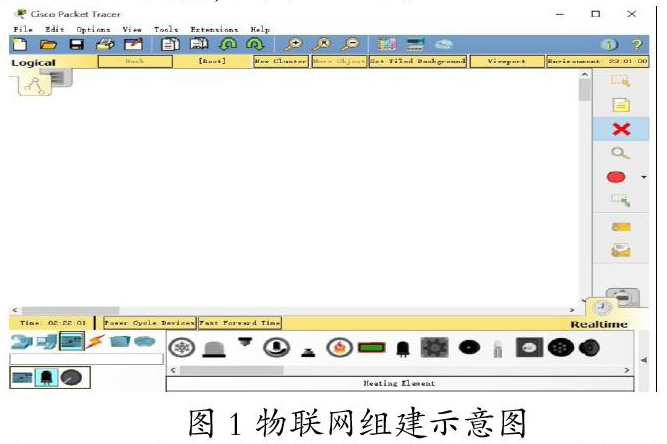Image resolution: width=667 pixels, height=444 pixels.
Task: Save with the floppy disk icon
Action: coord(77,44)
